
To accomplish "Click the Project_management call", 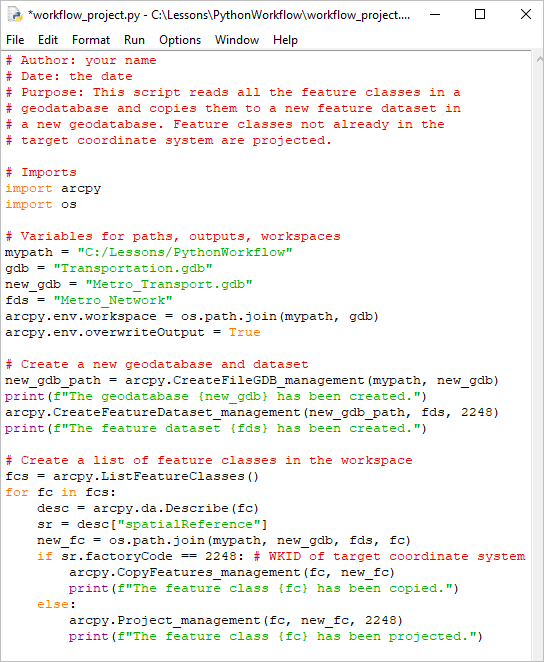I will pyautogui.click(x=236, y=621).
